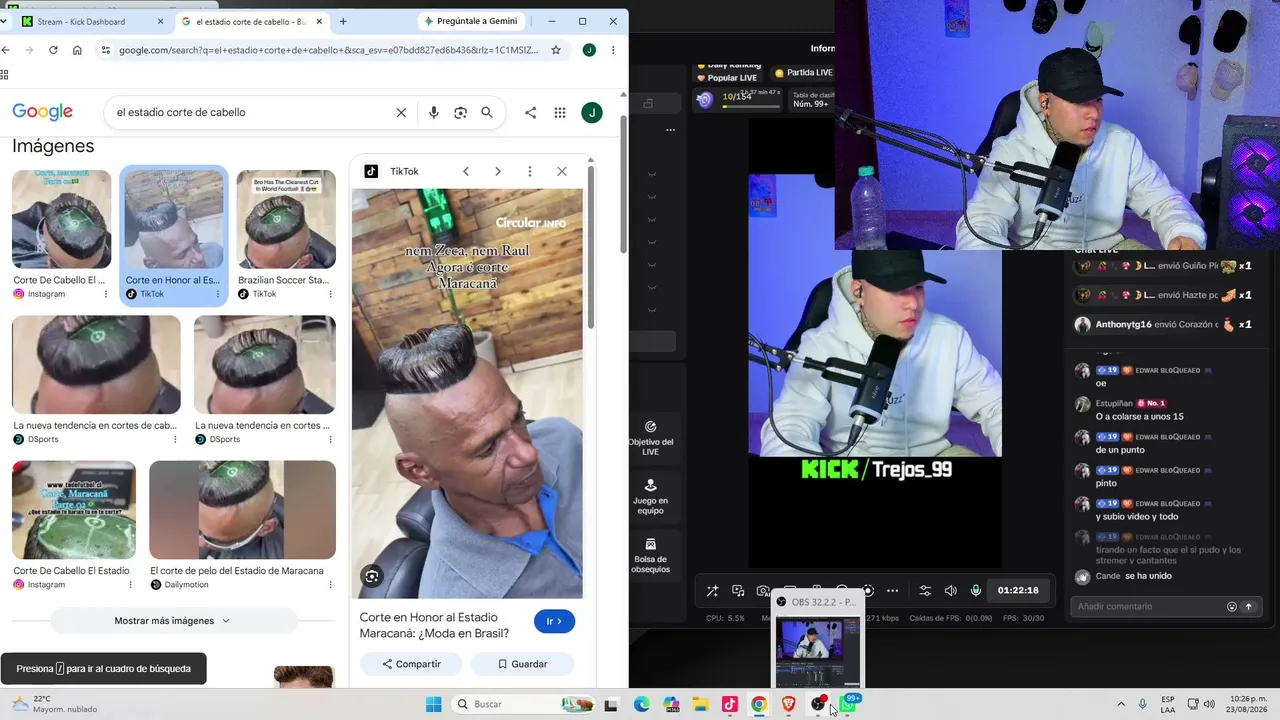Open the 'El corte de pelo del Estadio de Maracana' thumbnail
Viewport: 1280px width, 720px height.
point(243,510)
